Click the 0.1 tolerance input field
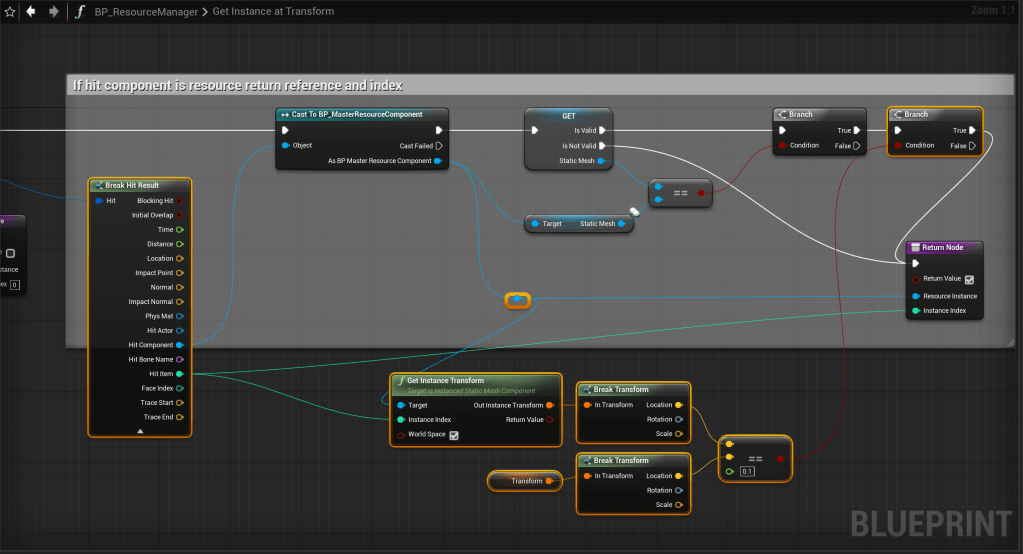 747,471
